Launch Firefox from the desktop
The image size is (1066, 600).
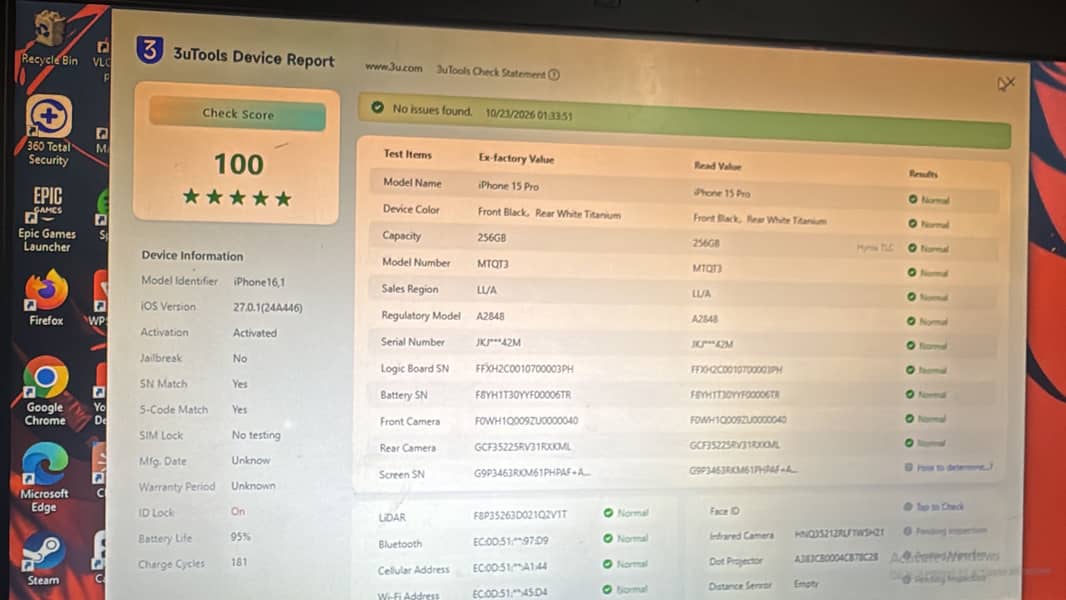tap(46, 298)
